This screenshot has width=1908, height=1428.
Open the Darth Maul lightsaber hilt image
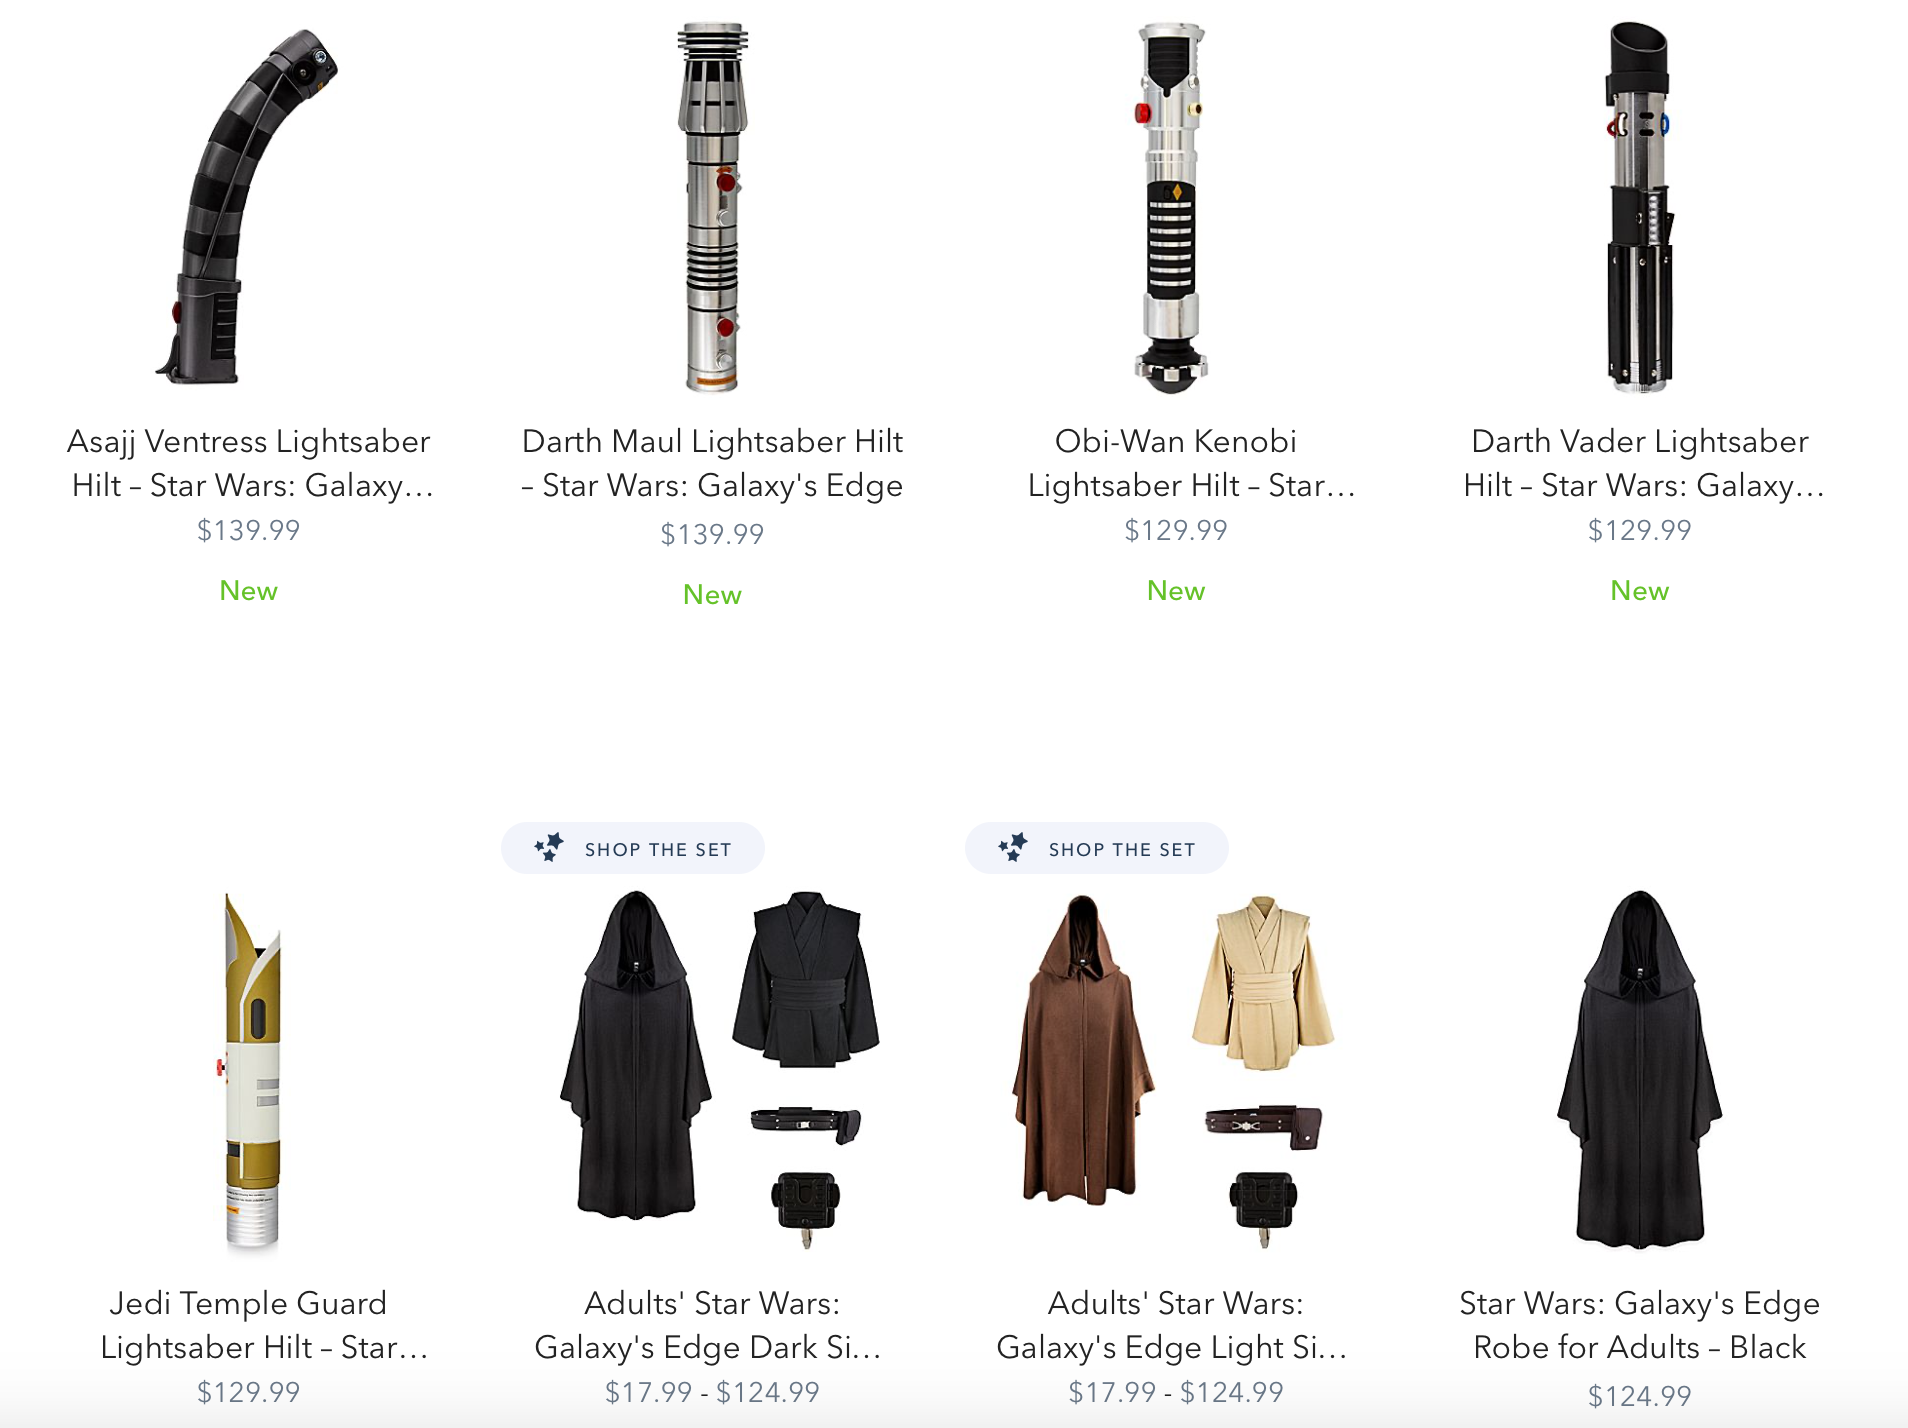point(712,206)
